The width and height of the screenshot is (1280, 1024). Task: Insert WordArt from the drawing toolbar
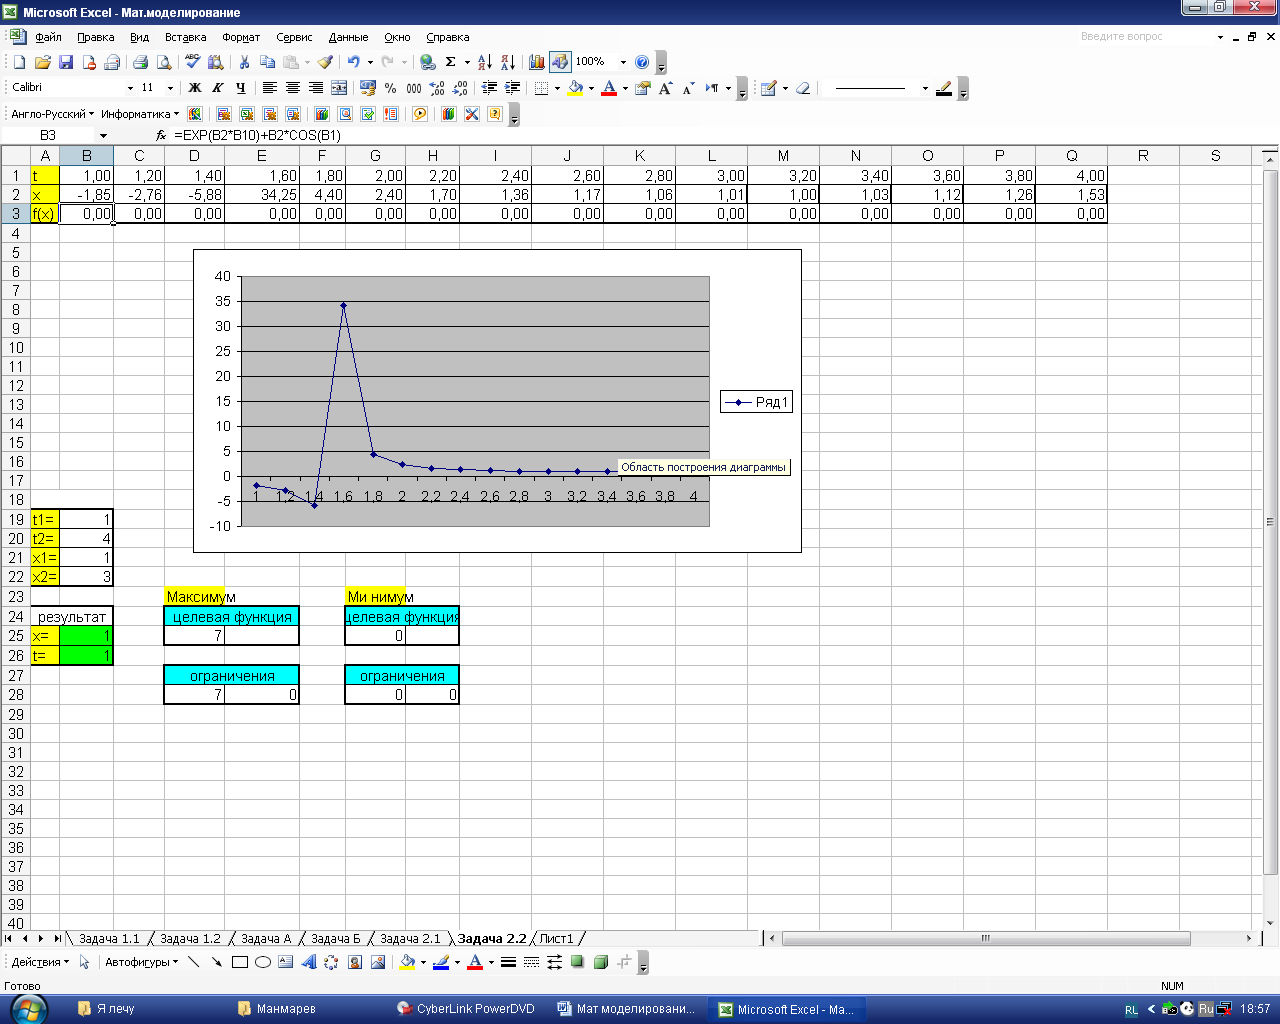[308, 962]
